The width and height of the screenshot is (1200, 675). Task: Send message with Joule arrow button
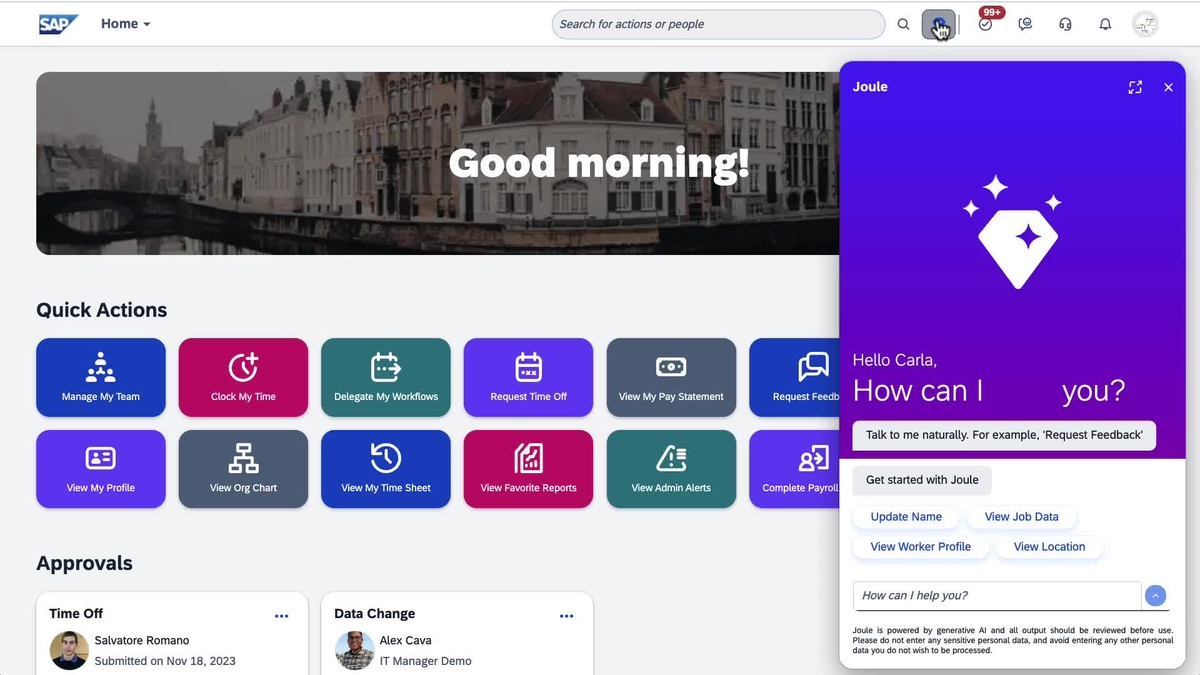point(1155,596)
